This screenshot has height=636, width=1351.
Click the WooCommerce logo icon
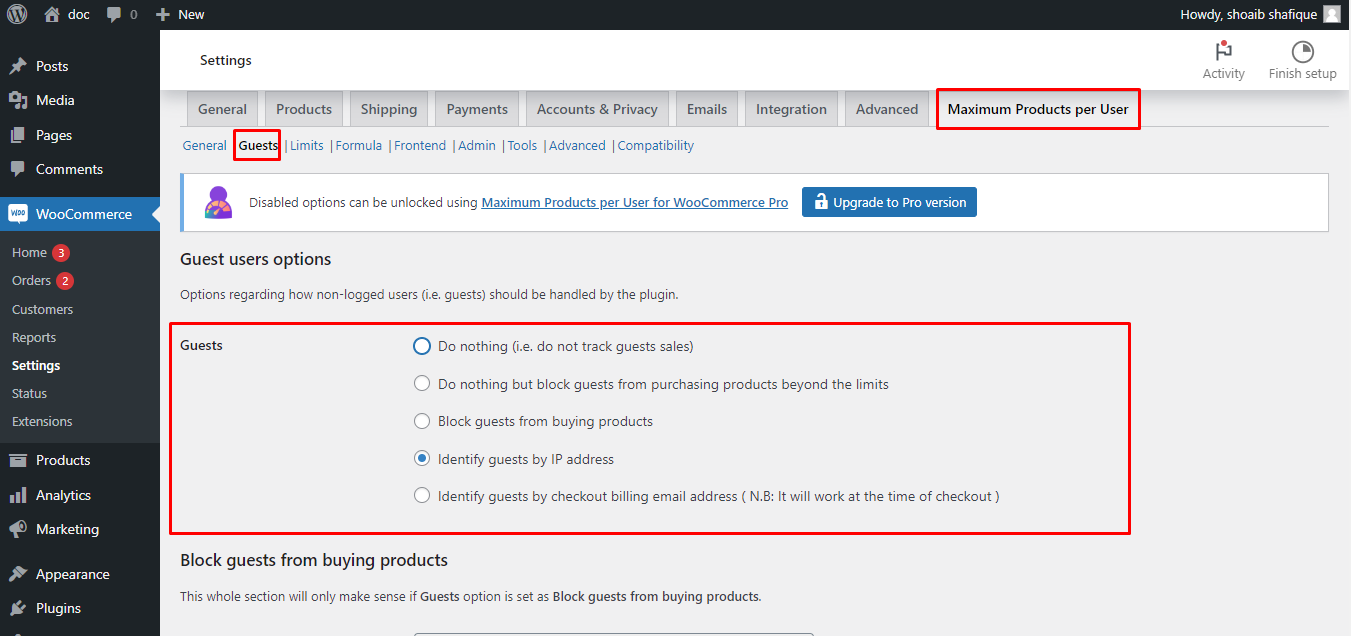tap(18, 214)
